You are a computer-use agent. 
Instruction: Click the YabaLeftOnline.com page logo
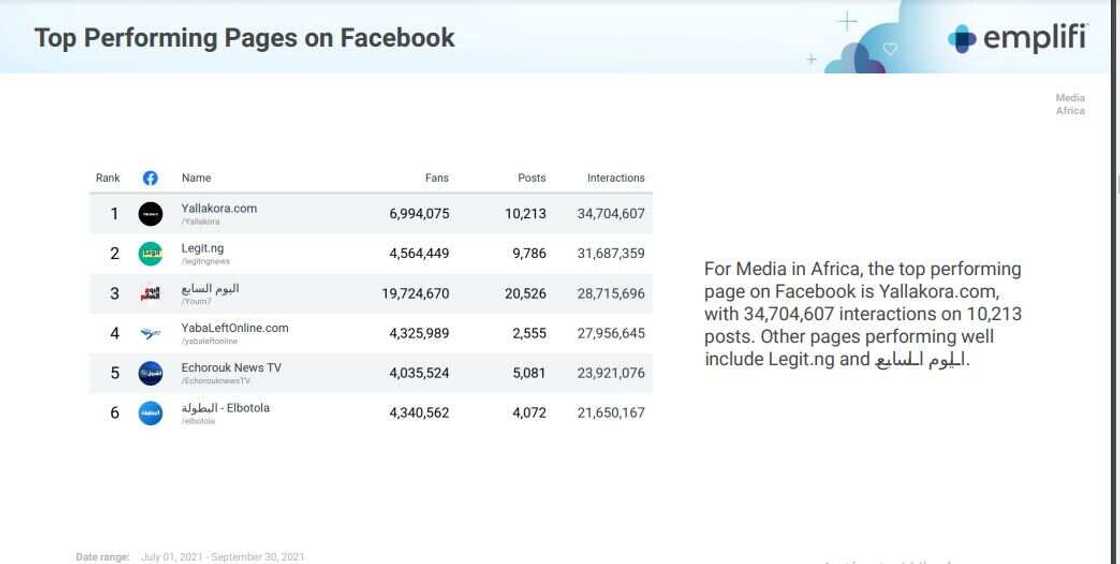150,333
